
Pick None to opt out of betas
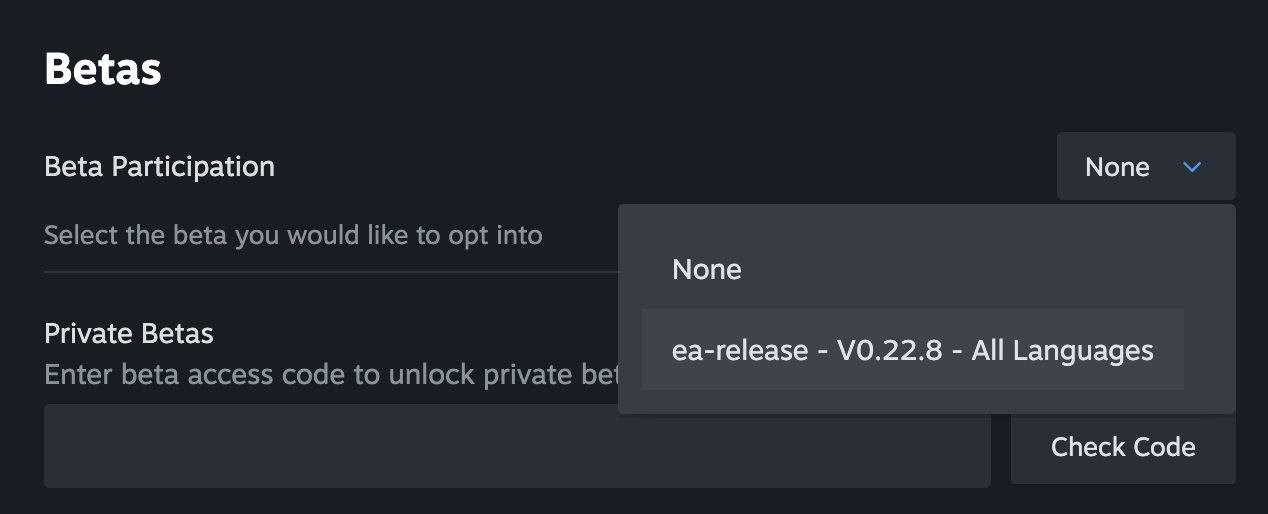[707, 269]
